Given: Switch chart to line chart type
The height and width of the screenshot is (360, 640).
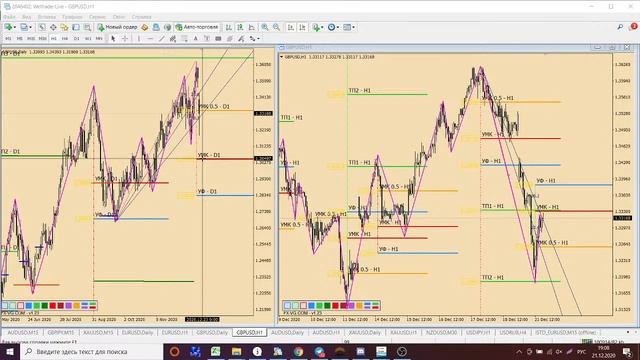Looking at the screenshot, I should click(251, 27).
